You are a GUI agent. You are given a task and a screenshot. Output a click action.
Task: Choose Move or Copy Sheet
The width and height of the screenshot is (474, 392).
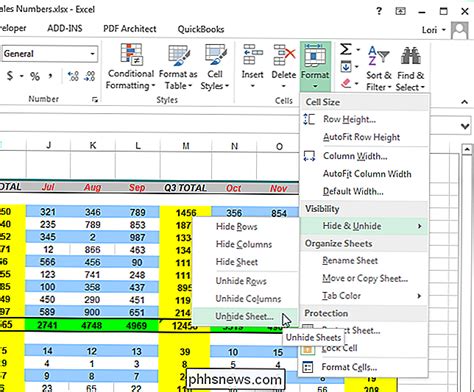365,278
